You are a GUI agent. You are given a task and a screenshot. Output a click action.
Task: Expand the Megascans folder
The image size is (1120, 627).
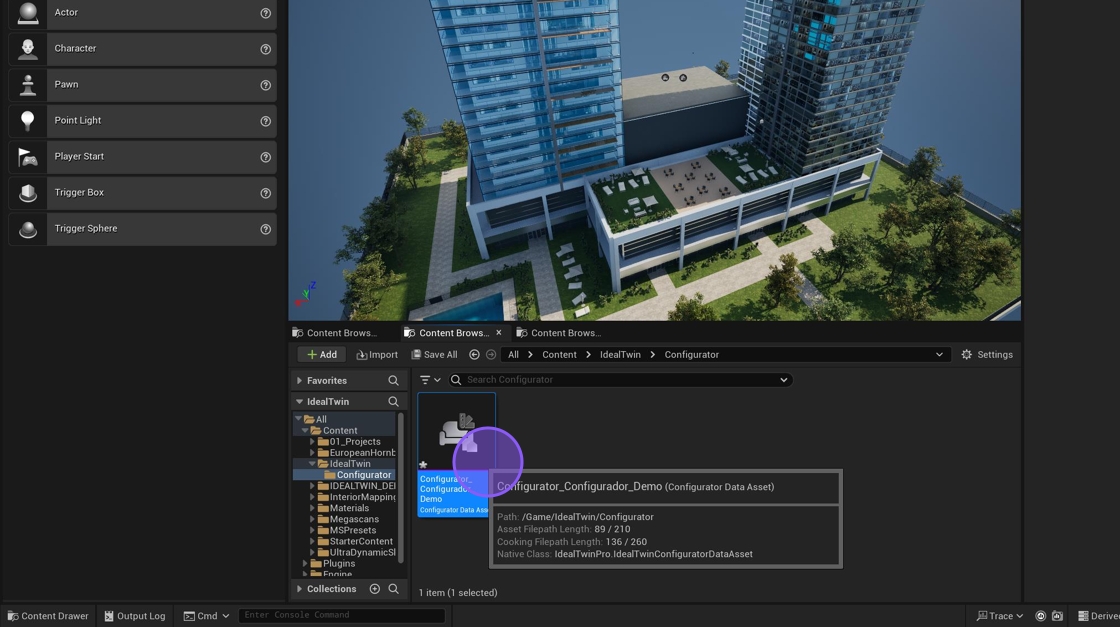tap(312, 519)
